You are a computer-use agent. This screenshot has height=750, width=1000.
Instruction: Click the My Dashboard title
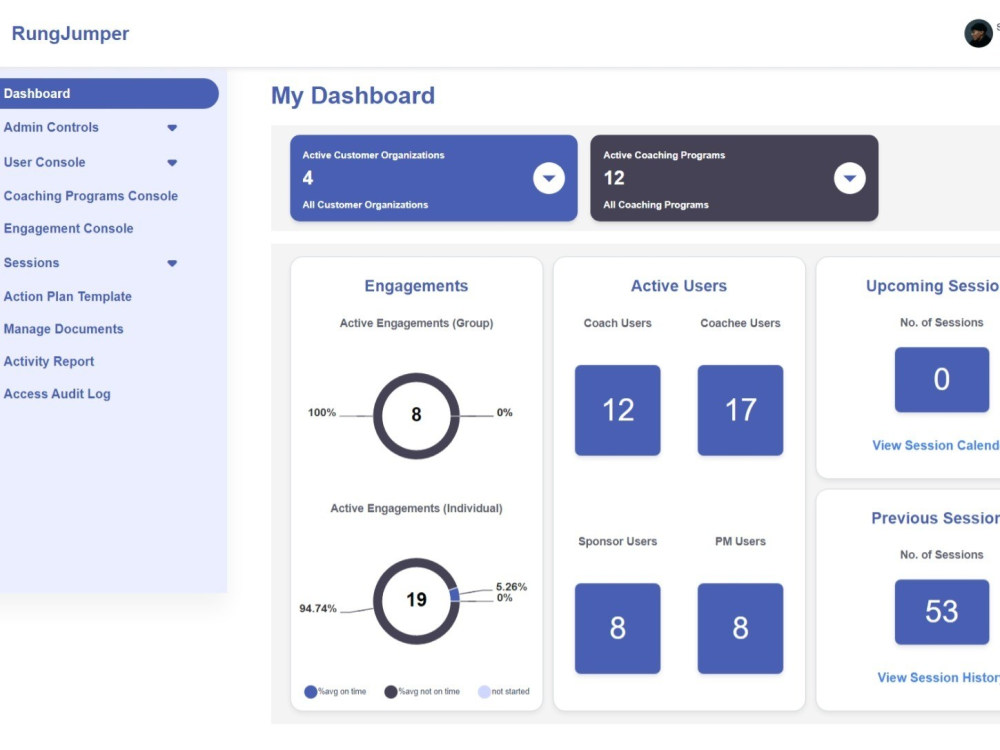[x=353, y=96]
